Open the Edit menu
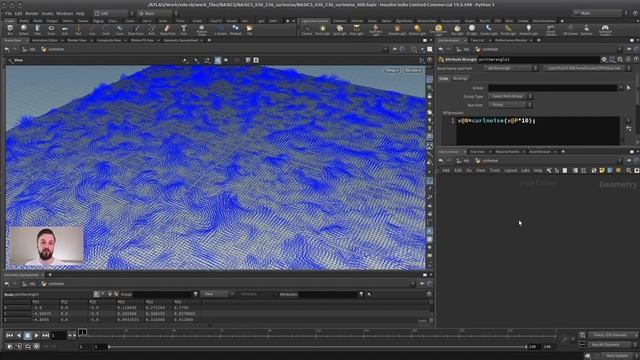This screenshot has height=360, width=640. click(x=19, y=13)
